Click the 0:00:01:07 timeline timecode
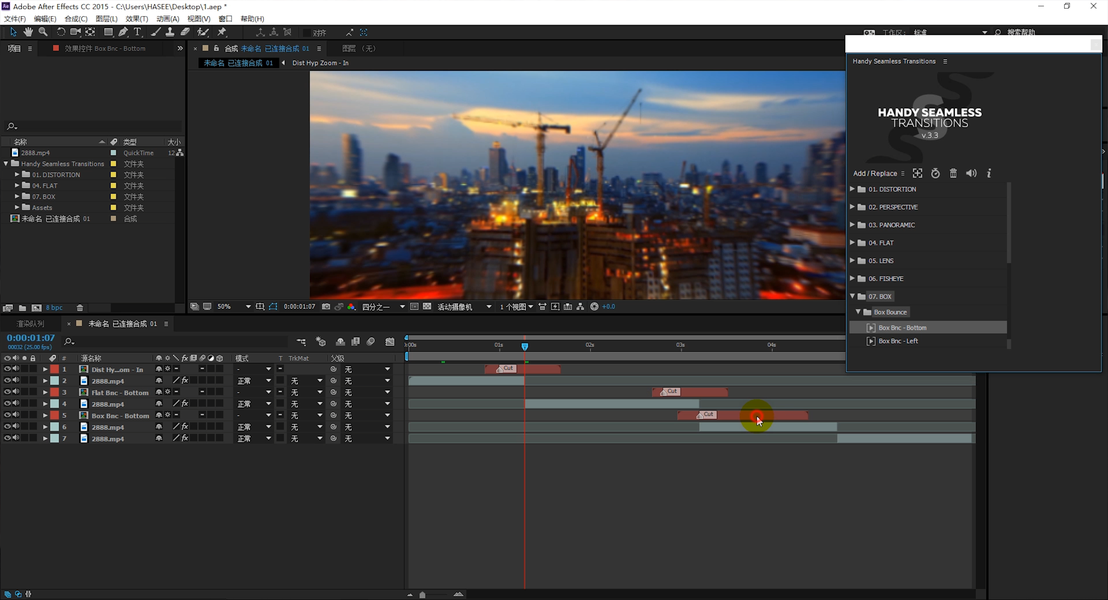1108x600 pixels. tap(30, 338)
